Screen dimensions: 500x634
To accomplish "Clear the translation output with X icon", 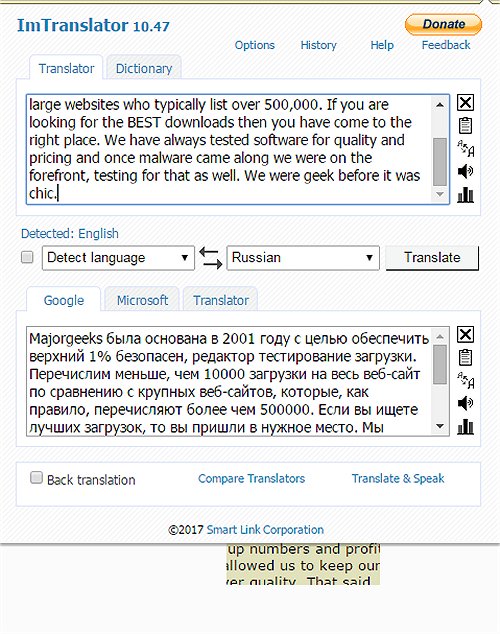I will pyautogui.click(x=465, y=334).
